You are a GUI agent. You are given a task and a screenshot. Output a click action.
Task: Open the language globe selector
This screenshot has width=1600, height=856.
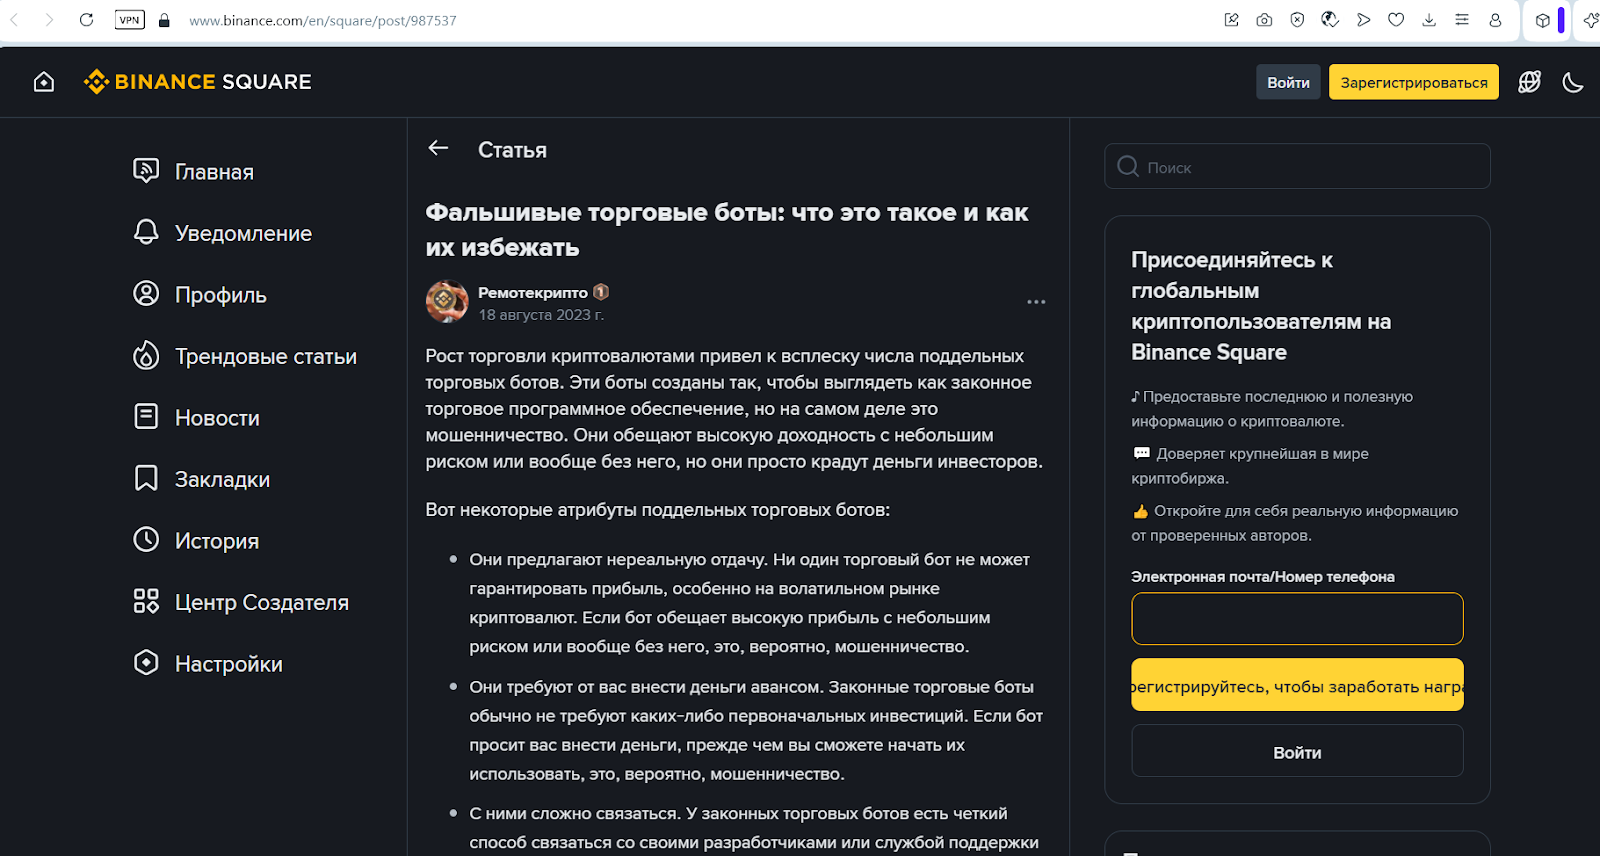click(1529, 82)
